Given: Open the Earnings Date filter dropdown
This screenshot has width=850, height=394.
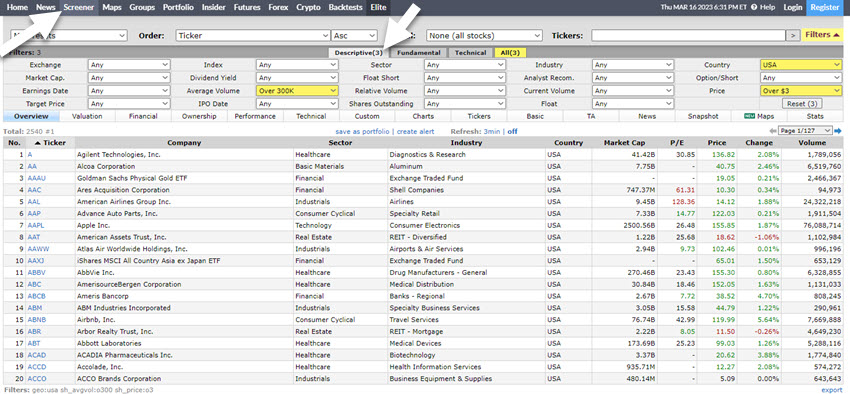Looking at the screenshot, I should click(129, 91).
